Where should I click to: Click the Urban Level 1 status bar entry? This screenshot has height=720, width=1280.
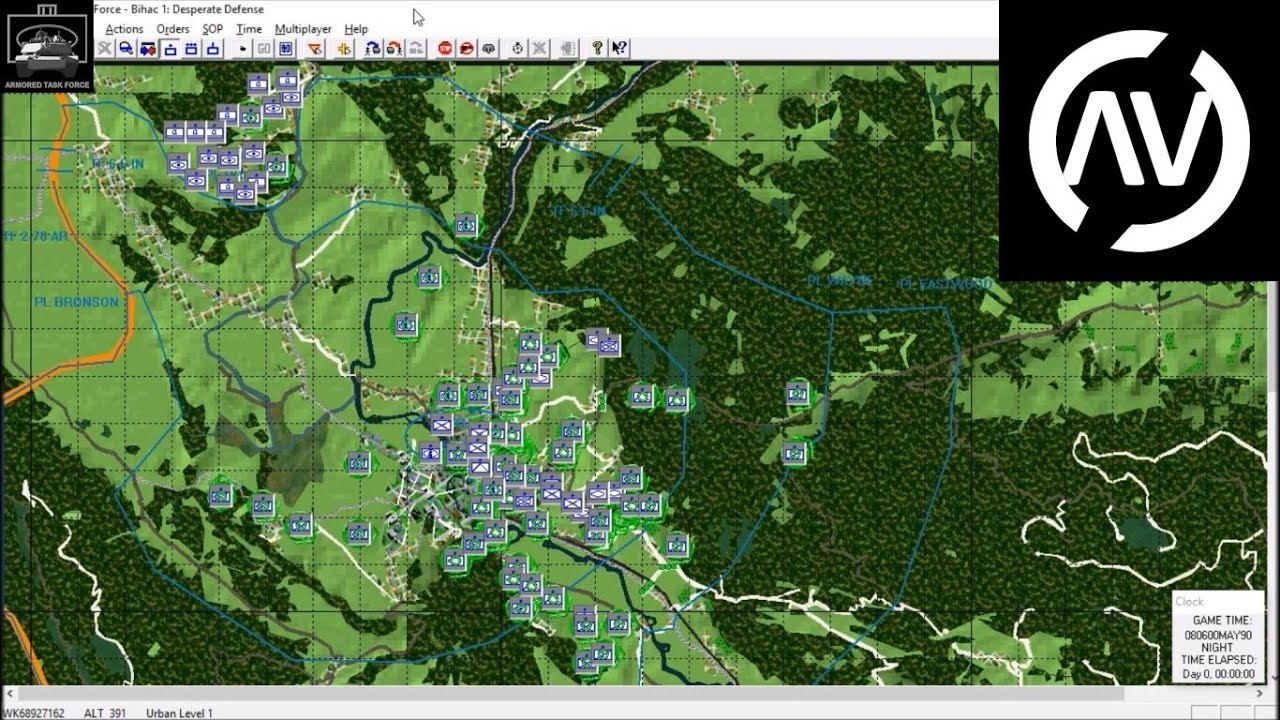180,713
